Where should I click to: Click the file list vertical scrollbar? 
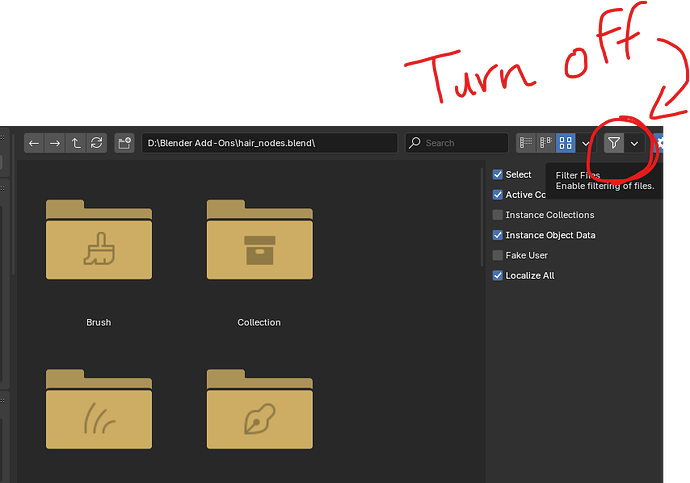[482, 218]
